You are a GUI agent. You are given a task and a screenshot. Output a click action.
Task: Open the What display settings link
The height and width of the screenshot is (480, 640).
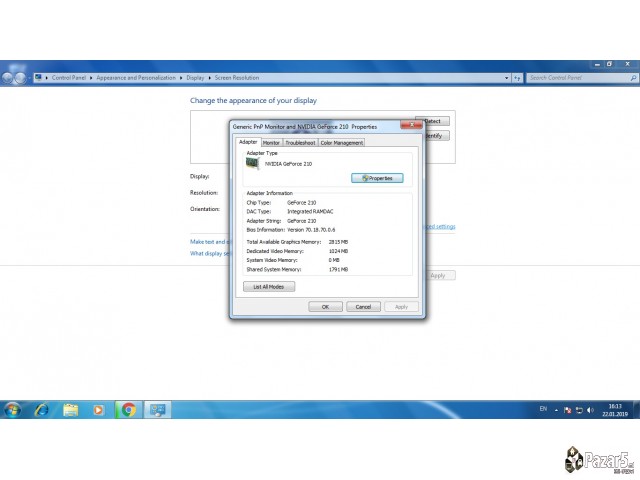[211, 253]
